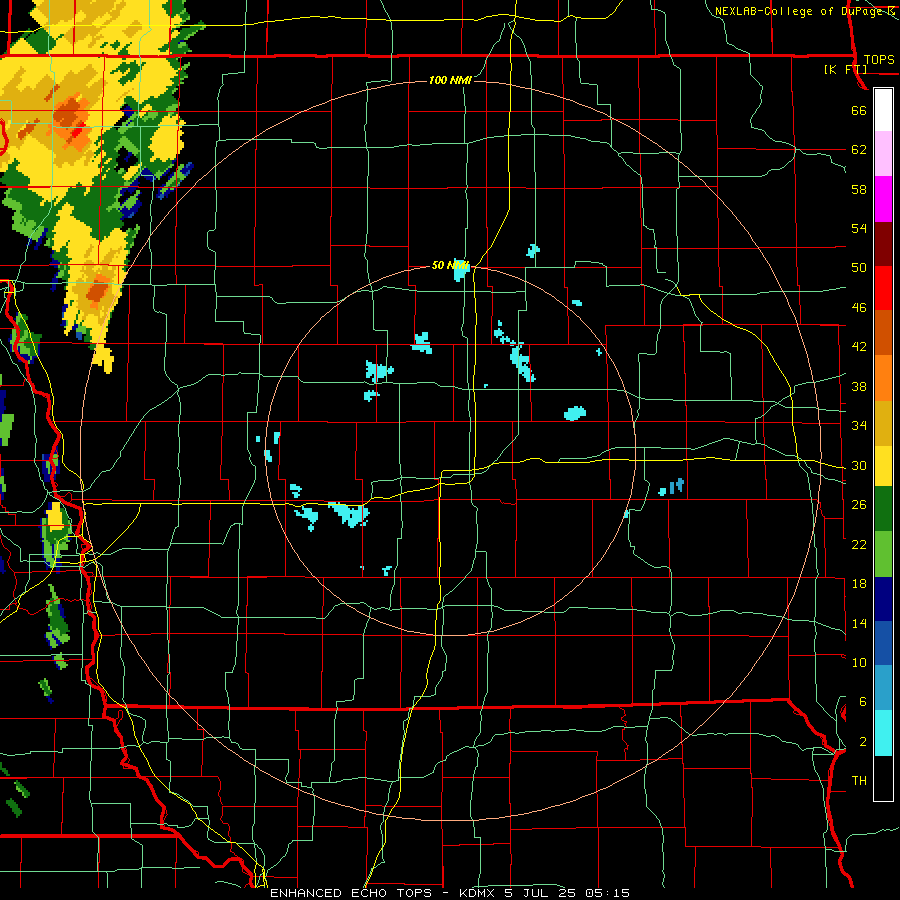Click the "54" legend value

point(859,228)
